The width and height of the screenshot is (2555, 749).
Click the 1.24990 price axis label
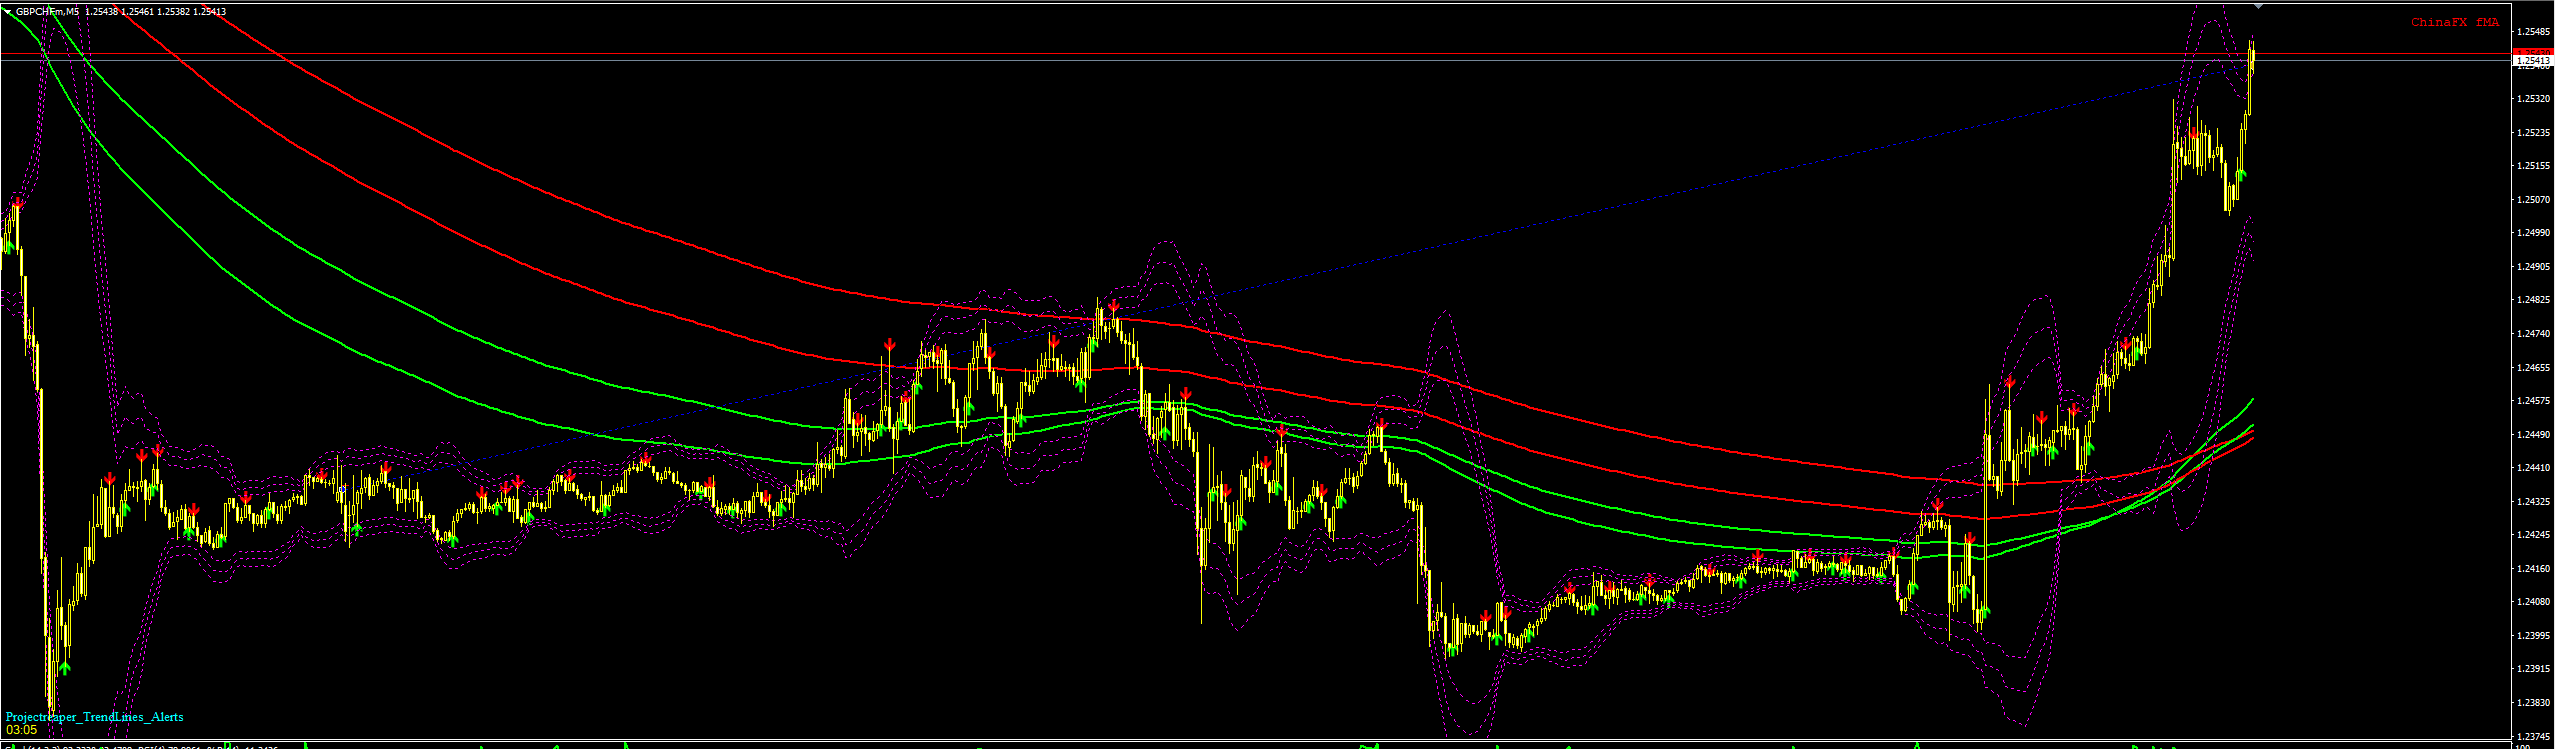[2532, 233]
